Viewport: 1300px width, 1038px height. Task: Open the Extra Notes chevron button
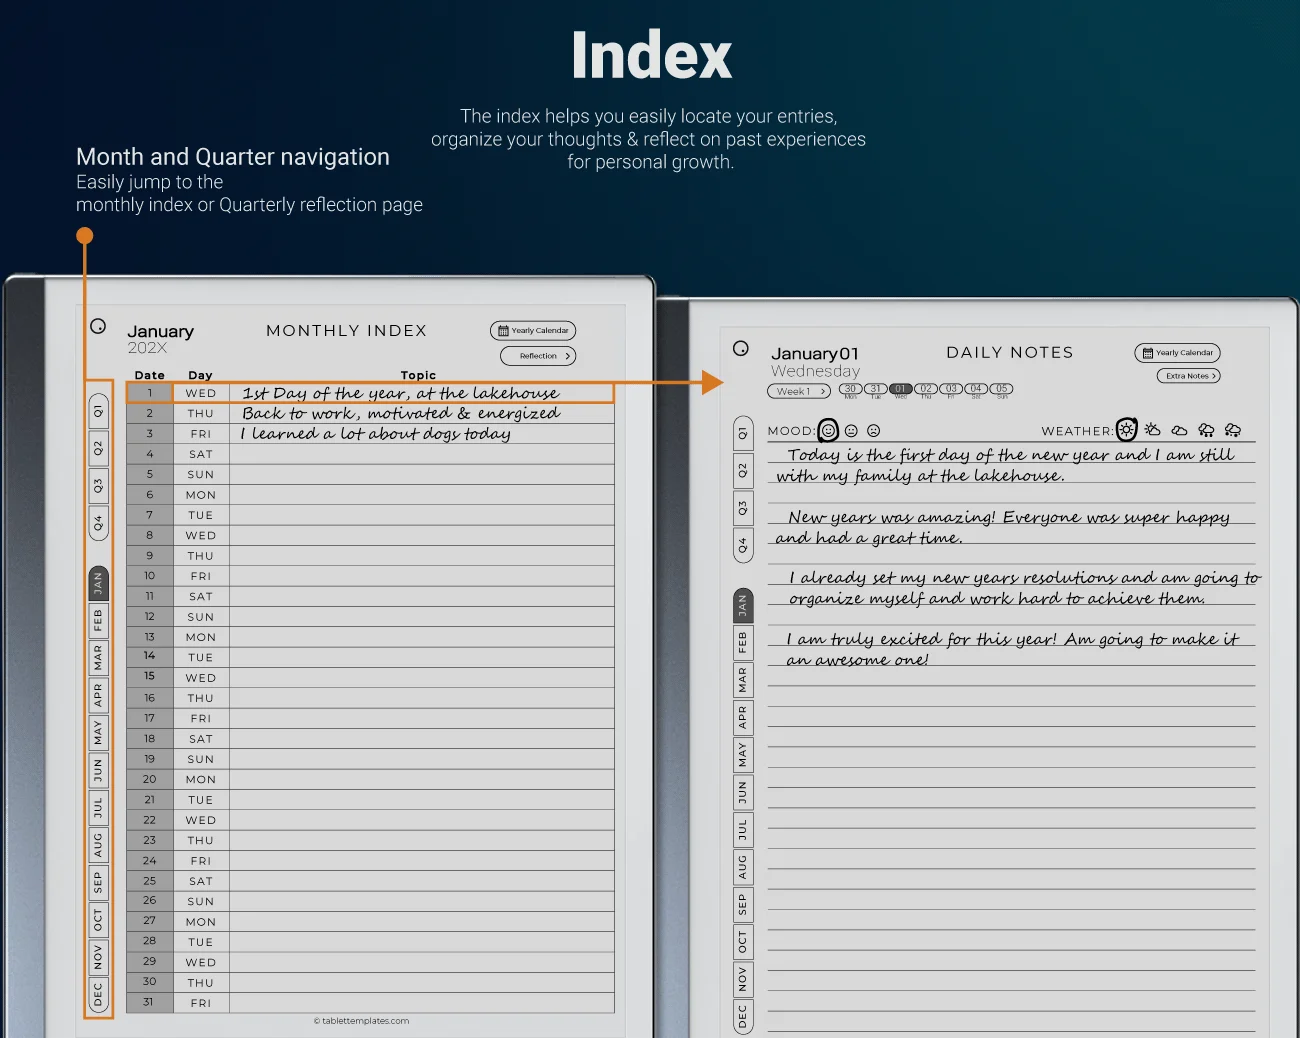coord(1188,376)
